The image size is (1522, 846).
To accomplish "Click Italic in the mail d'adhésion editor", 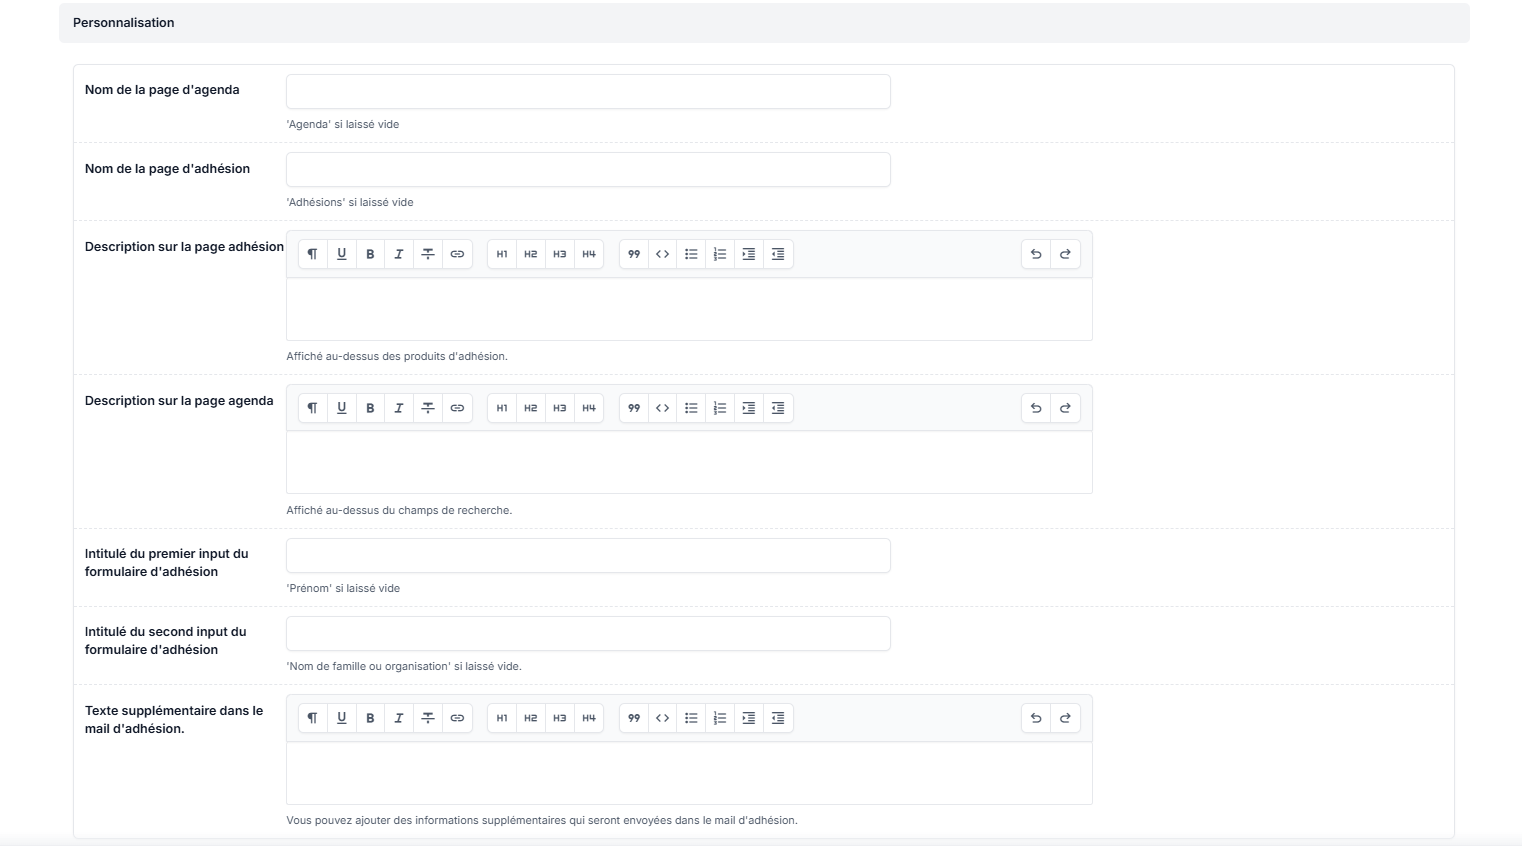I will click(399, 718).
